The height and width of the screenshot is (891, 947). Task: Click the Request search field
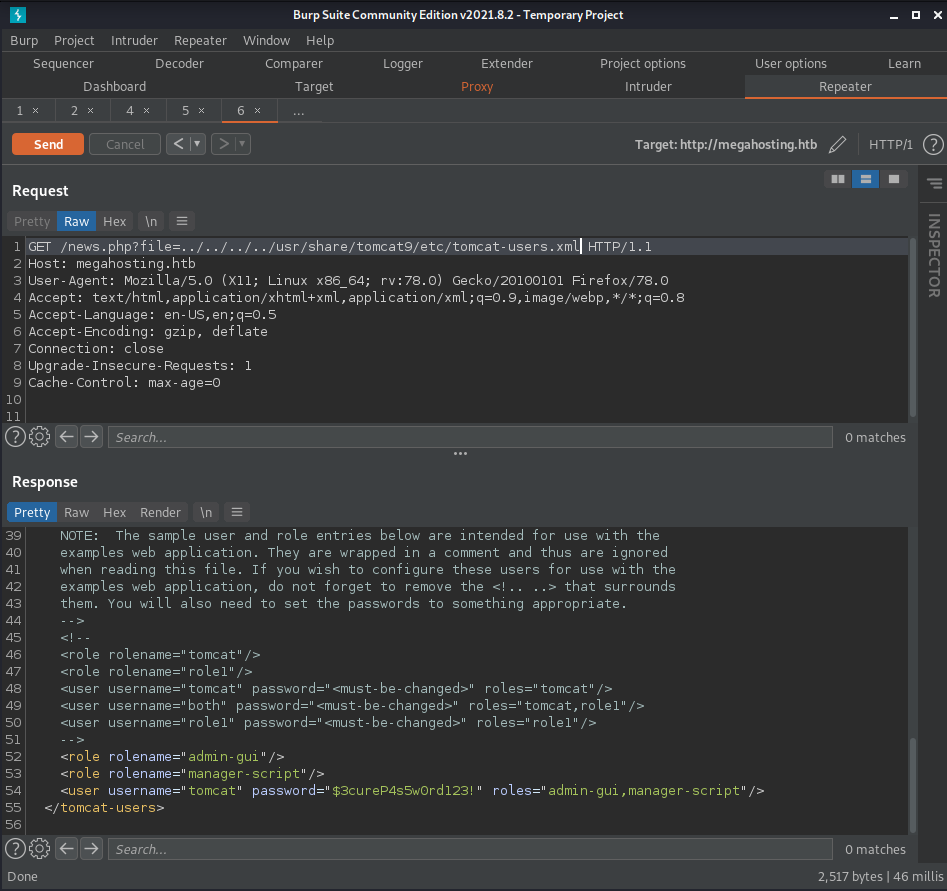pos(470,437)
